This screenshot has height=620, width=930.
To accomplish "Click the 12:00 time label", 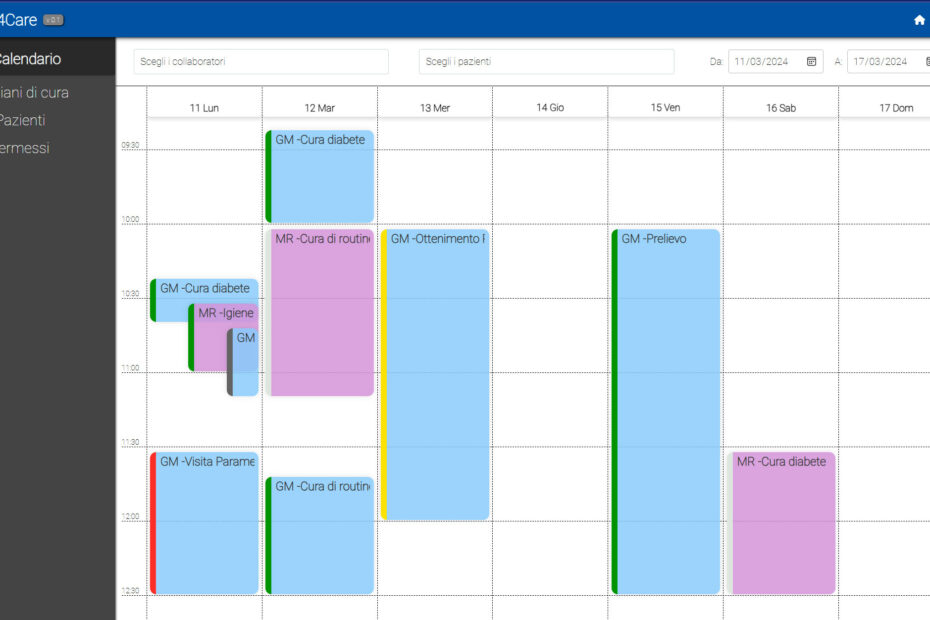I will (x=130, y=517).
